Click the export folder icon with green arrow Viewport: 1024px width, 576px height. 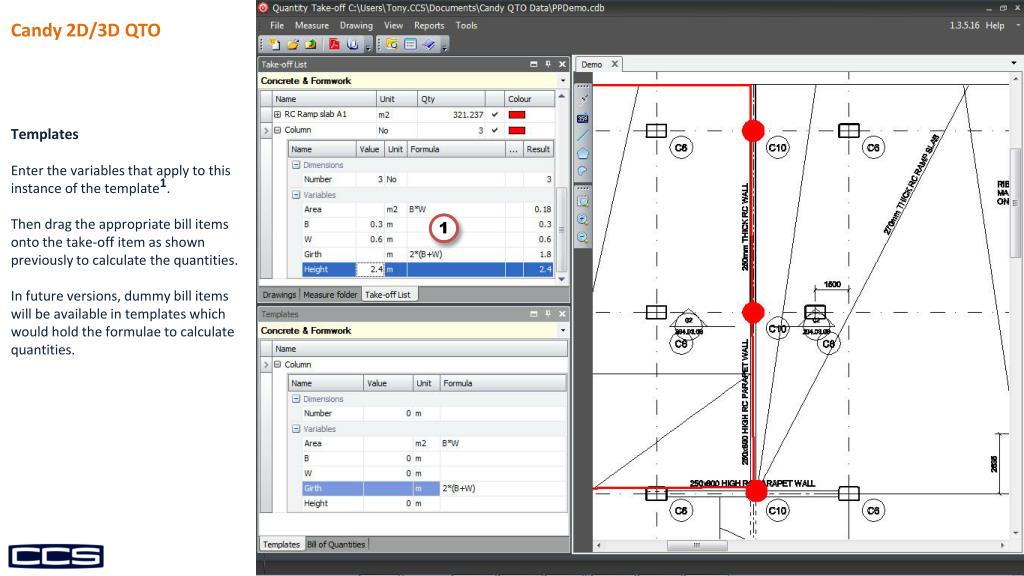click(x=310, y=44)
